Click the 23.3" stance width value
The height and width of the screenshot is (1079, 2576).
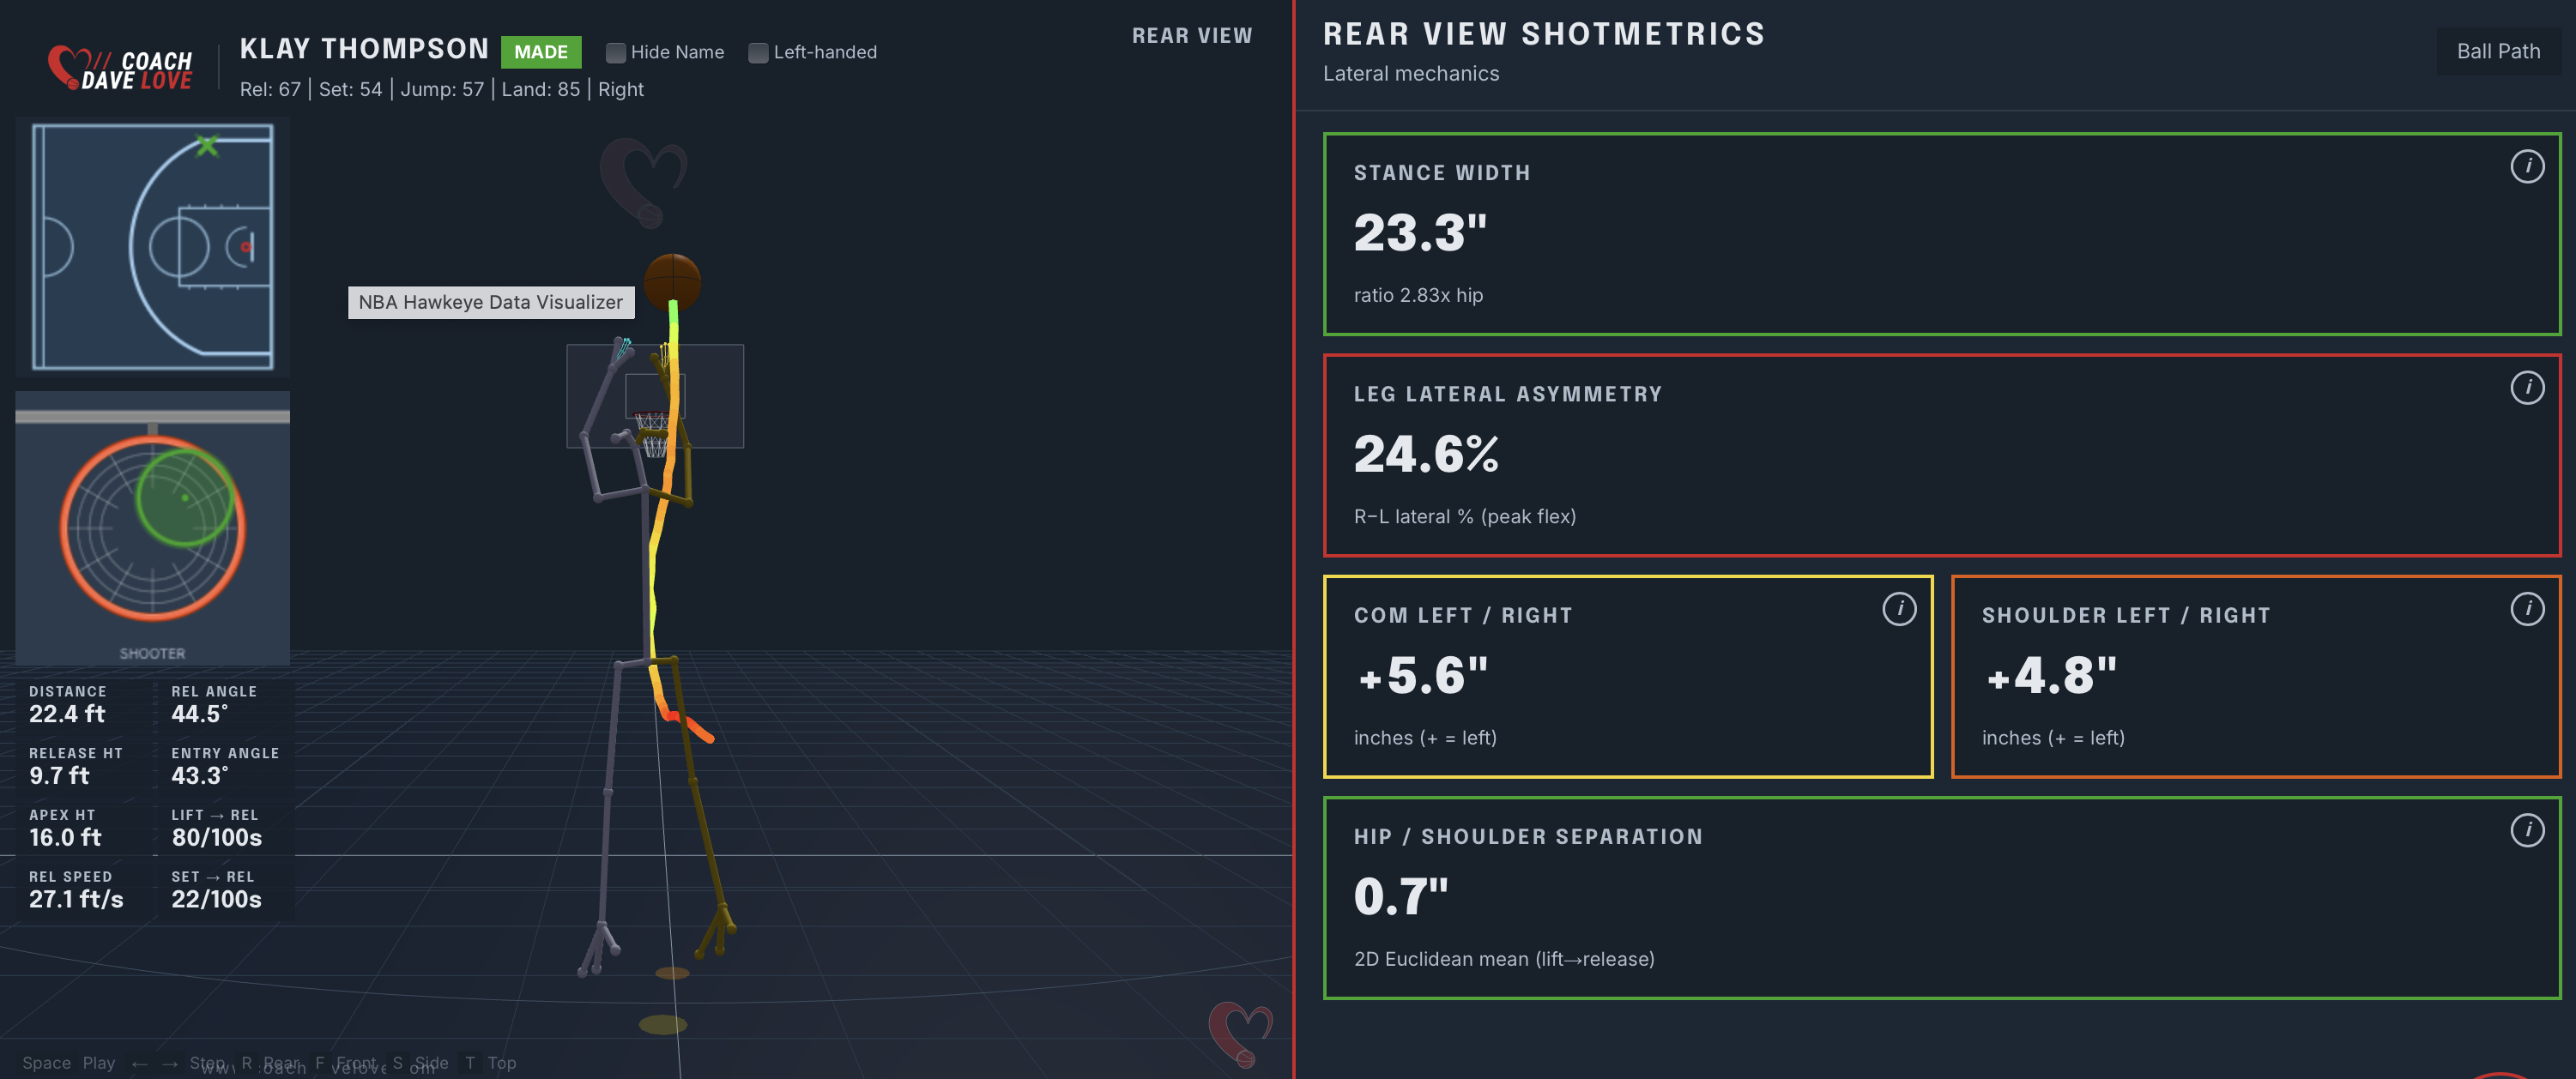pos(1420,233)
